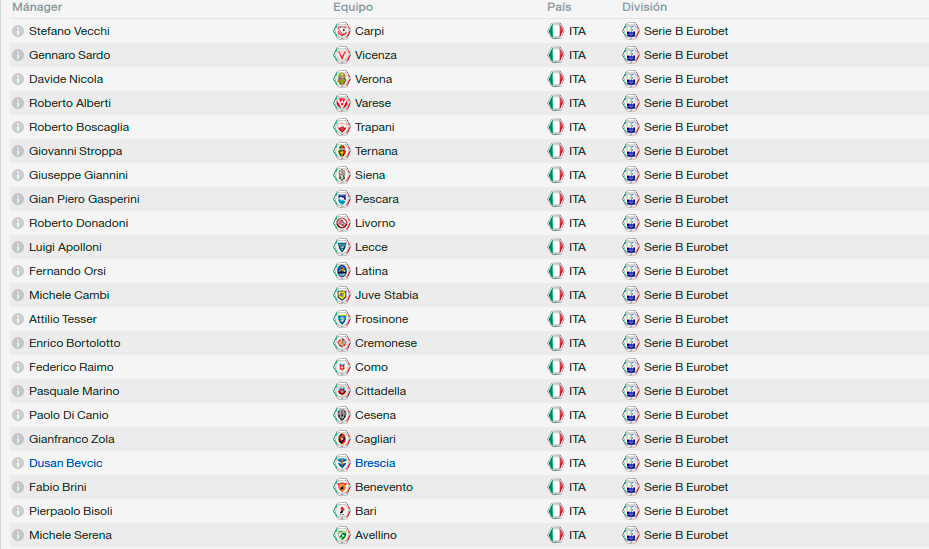Sort by División column header

pos(645,7)
